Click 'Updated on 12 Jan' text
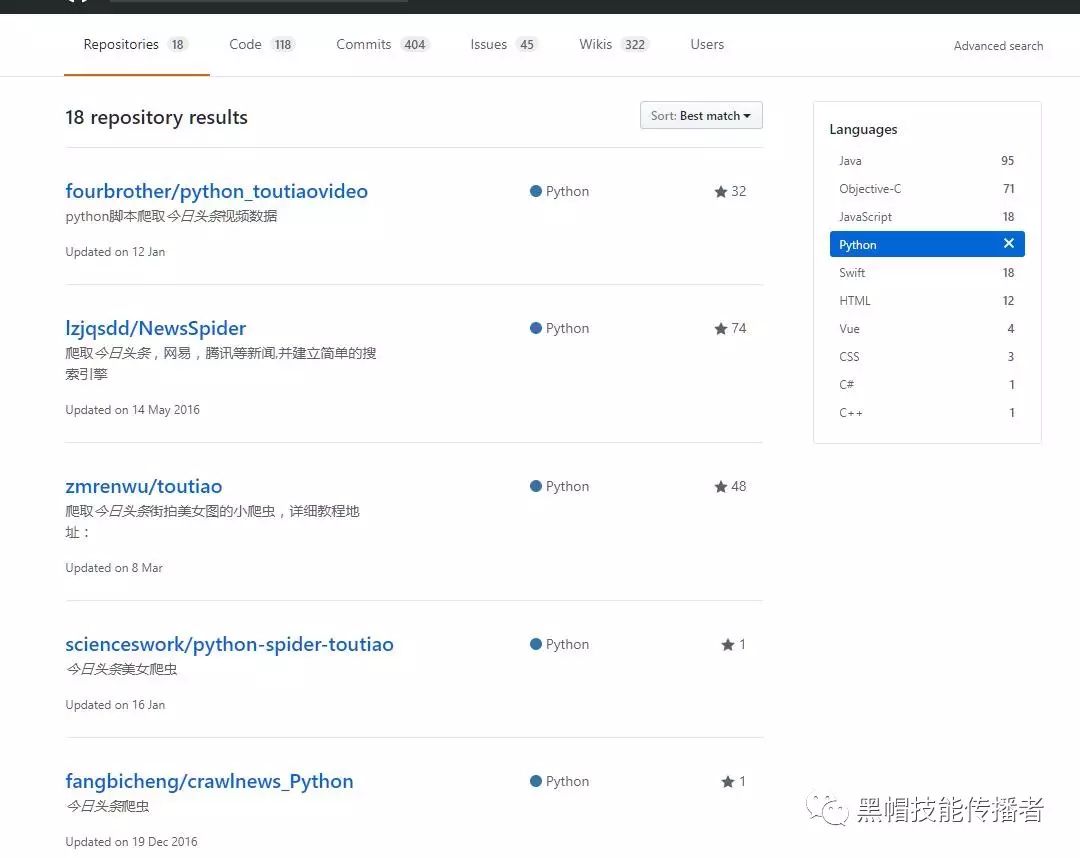 [115, 252]
